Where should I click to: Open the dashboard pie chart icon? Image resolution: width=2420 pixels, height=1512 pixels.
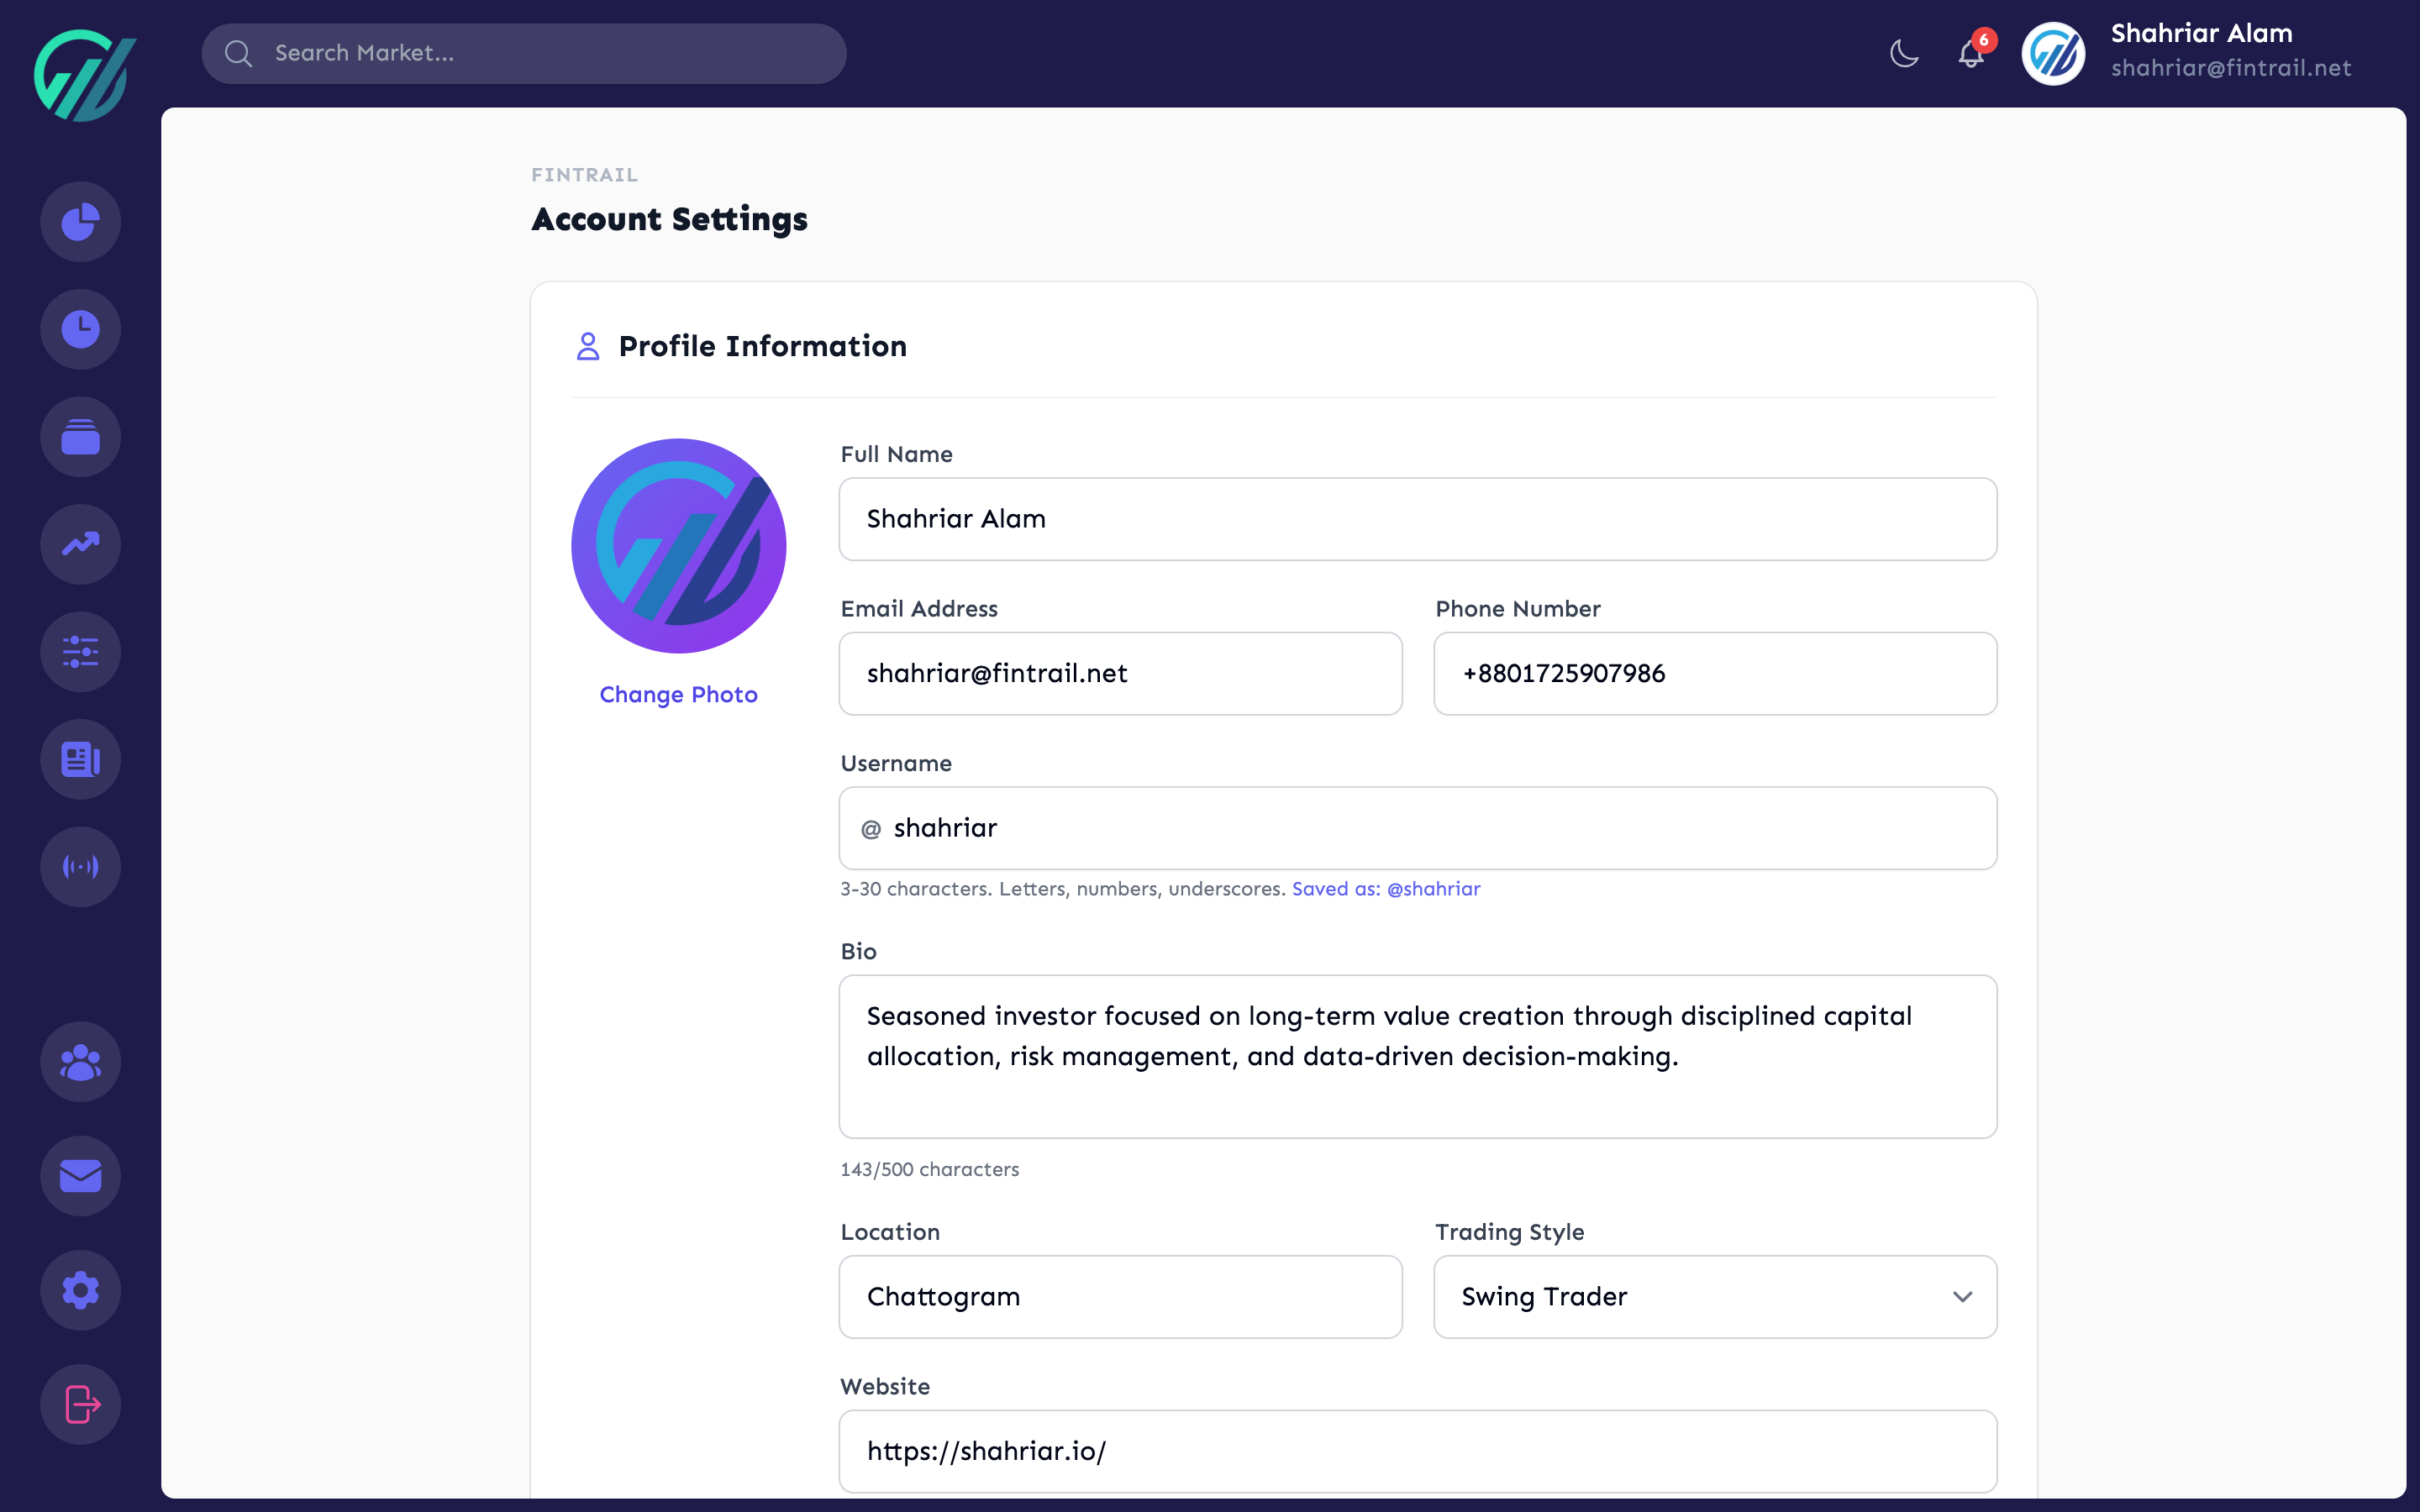click(80, 221)
